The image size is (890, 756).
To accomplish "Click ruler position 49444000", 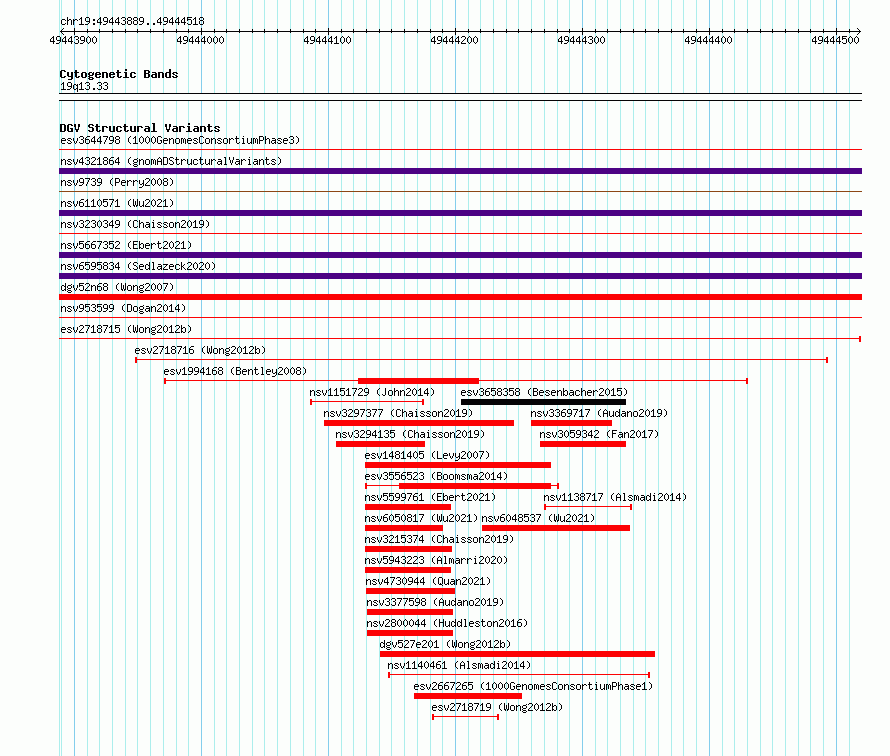I will (200, 40).
